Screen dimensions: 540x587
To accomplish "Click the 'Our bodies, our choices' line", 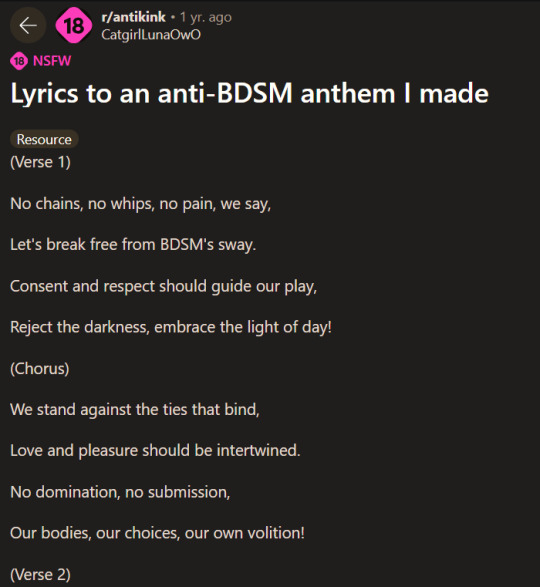I will pos(157,533).
